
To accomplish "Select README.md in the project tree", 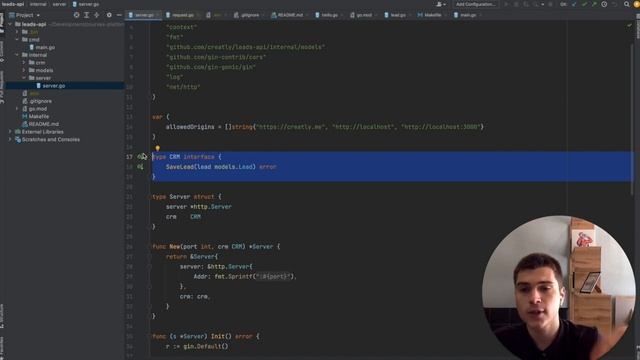I will point(44,124).
